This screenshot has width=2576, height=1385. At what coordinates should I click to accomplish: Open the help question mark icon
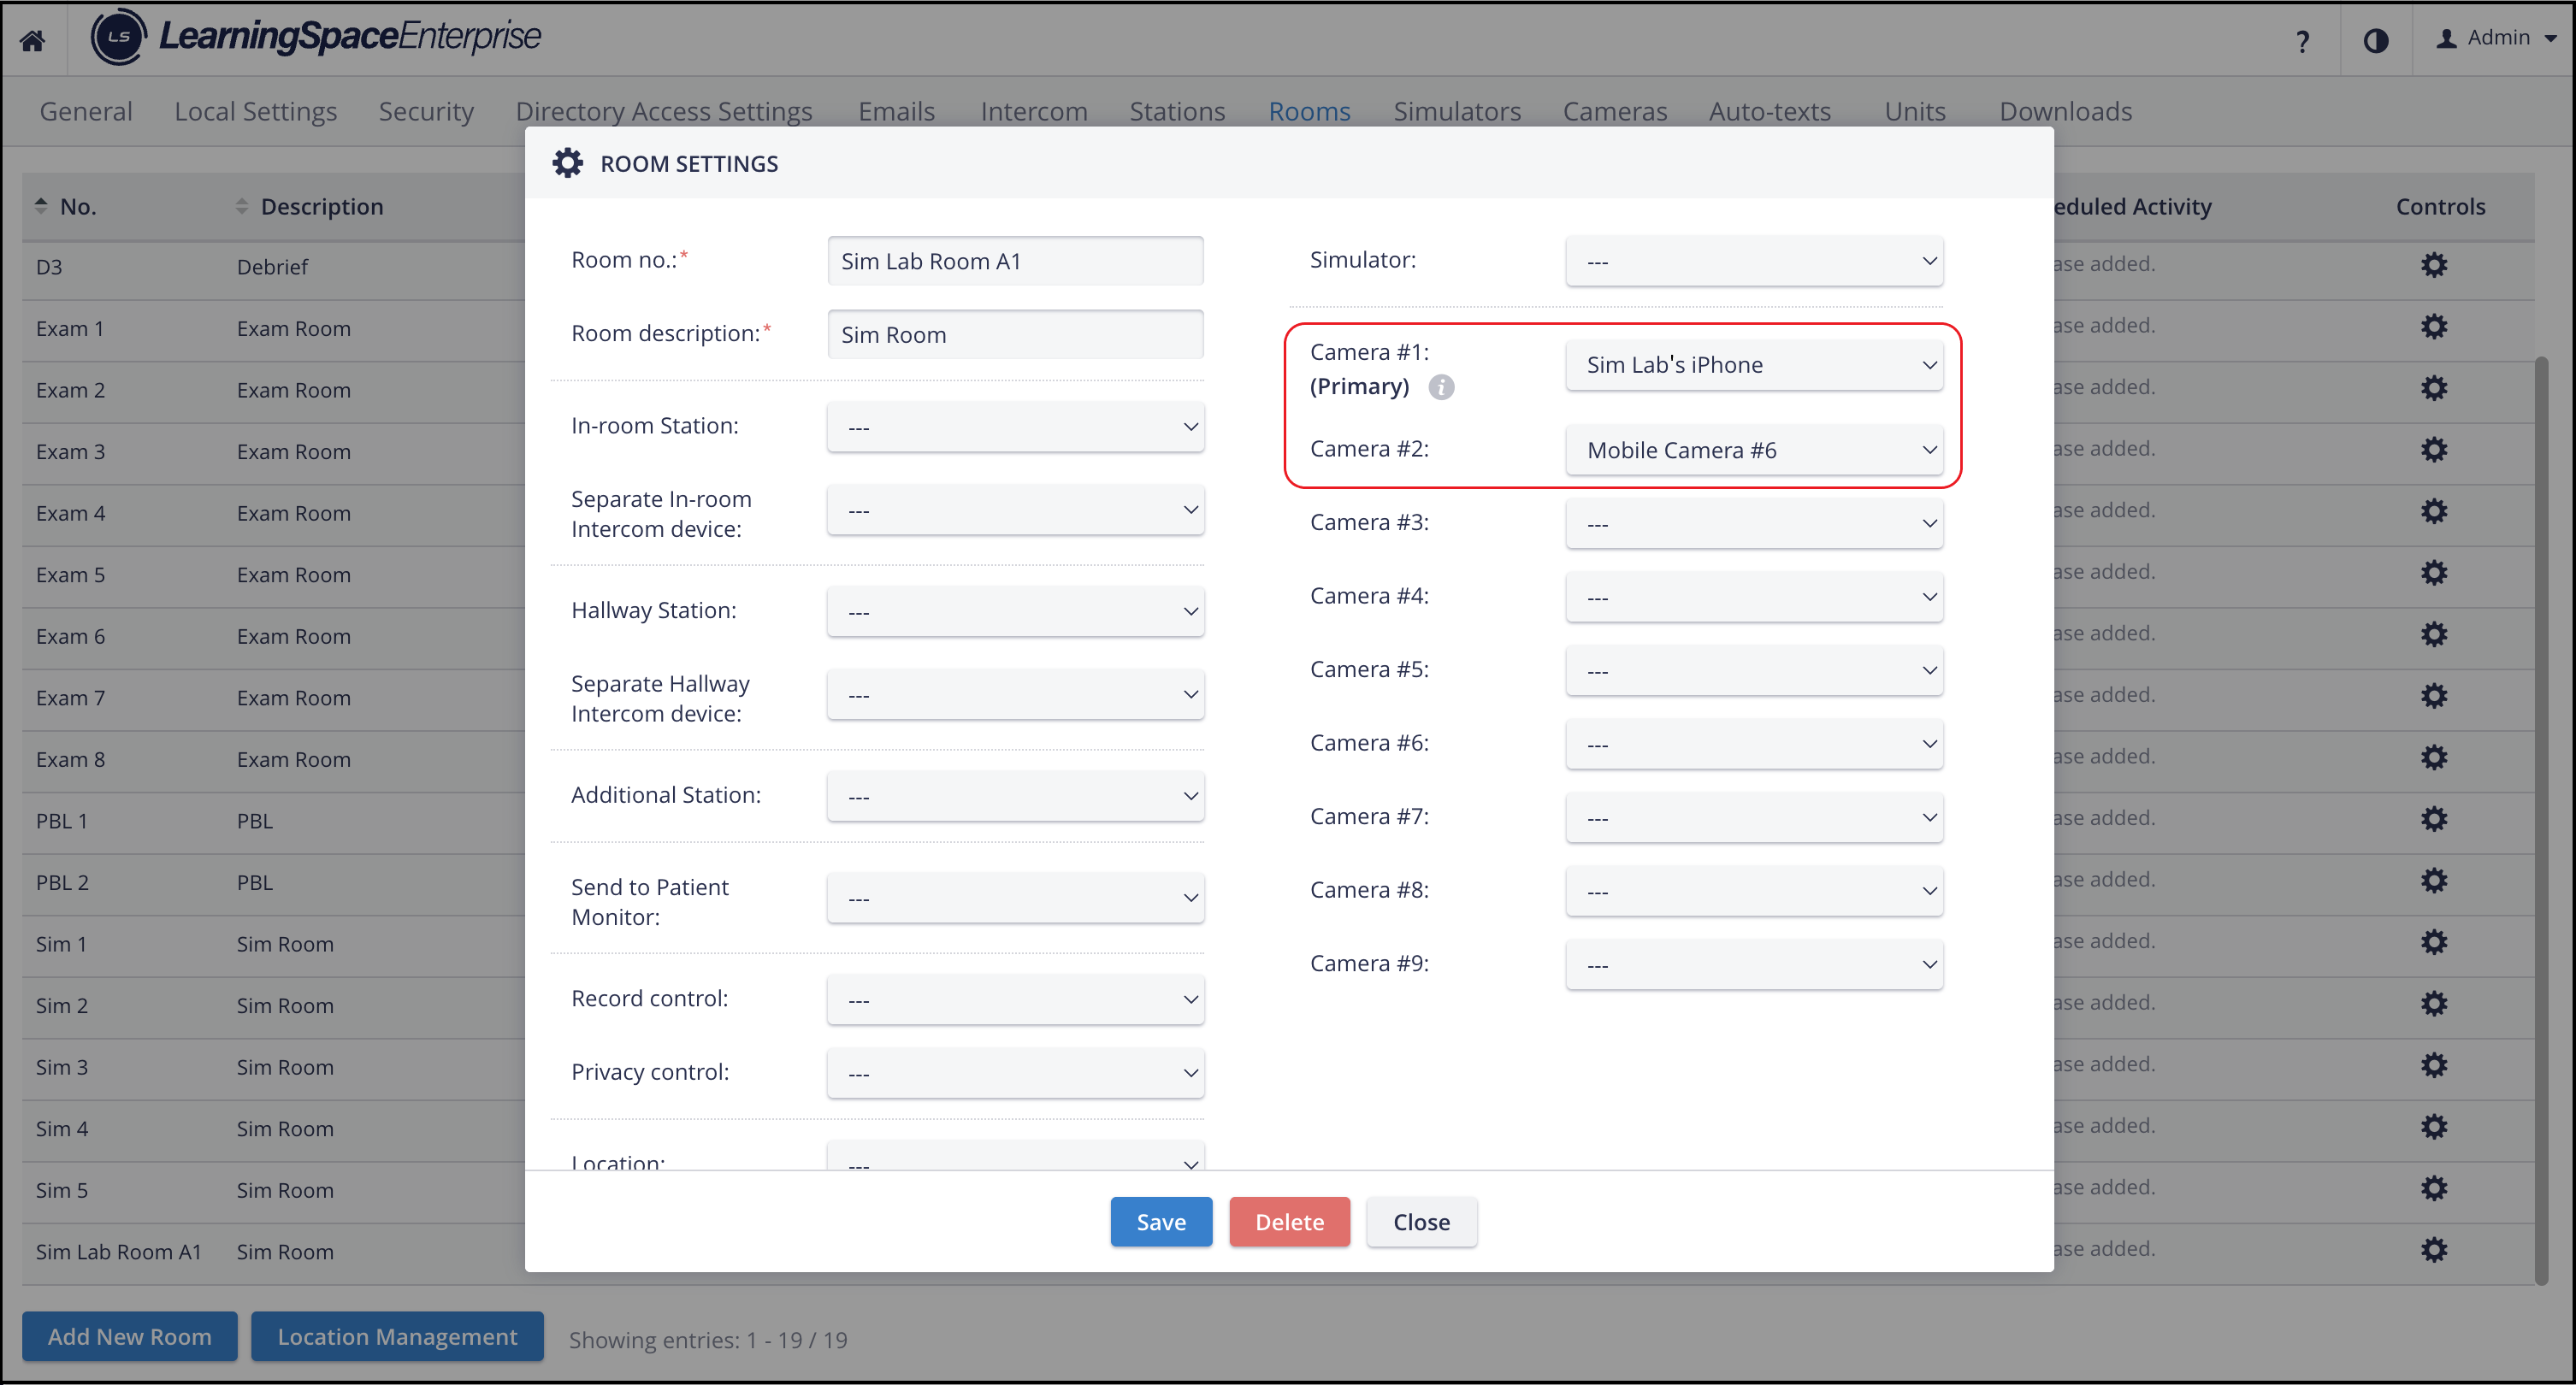(2303, 41)
